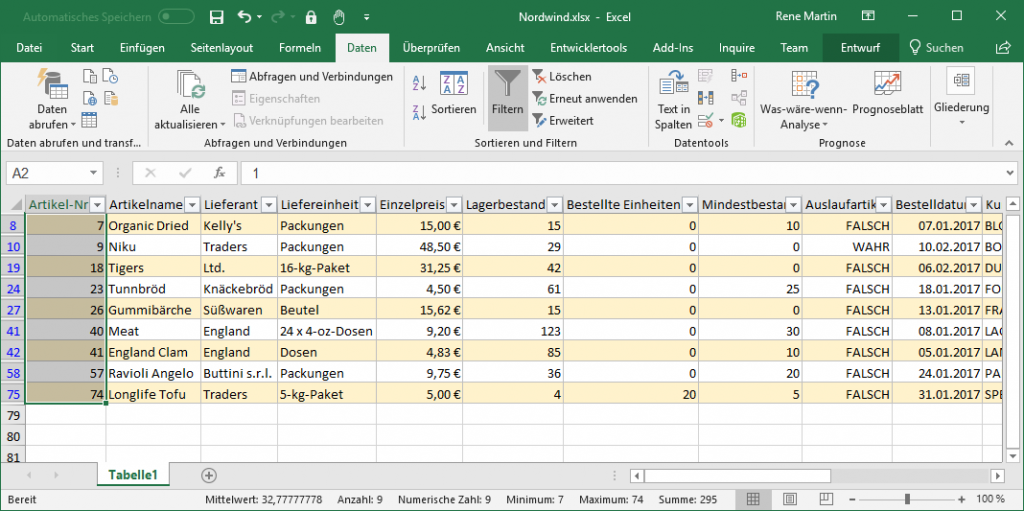Click the lock icon in quick access
Viewport: 1024px width, 511px height.
click(311, 17)
